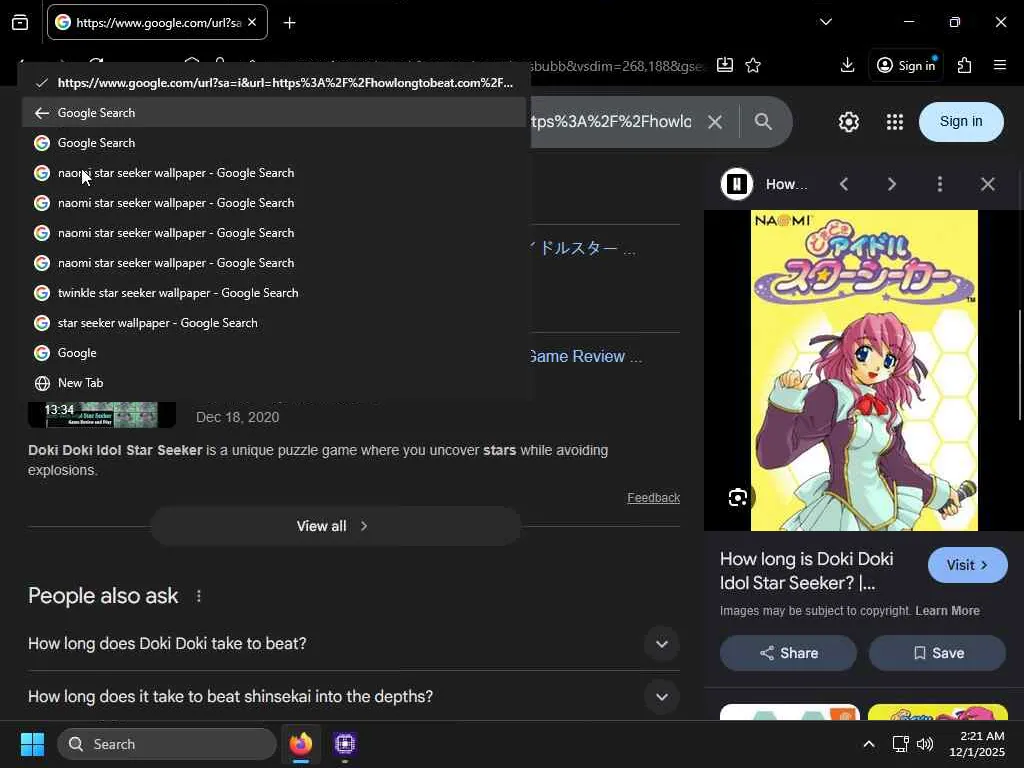1024x768 pixels.
Task: Click the Feedback link
Action: coord(653,498)
